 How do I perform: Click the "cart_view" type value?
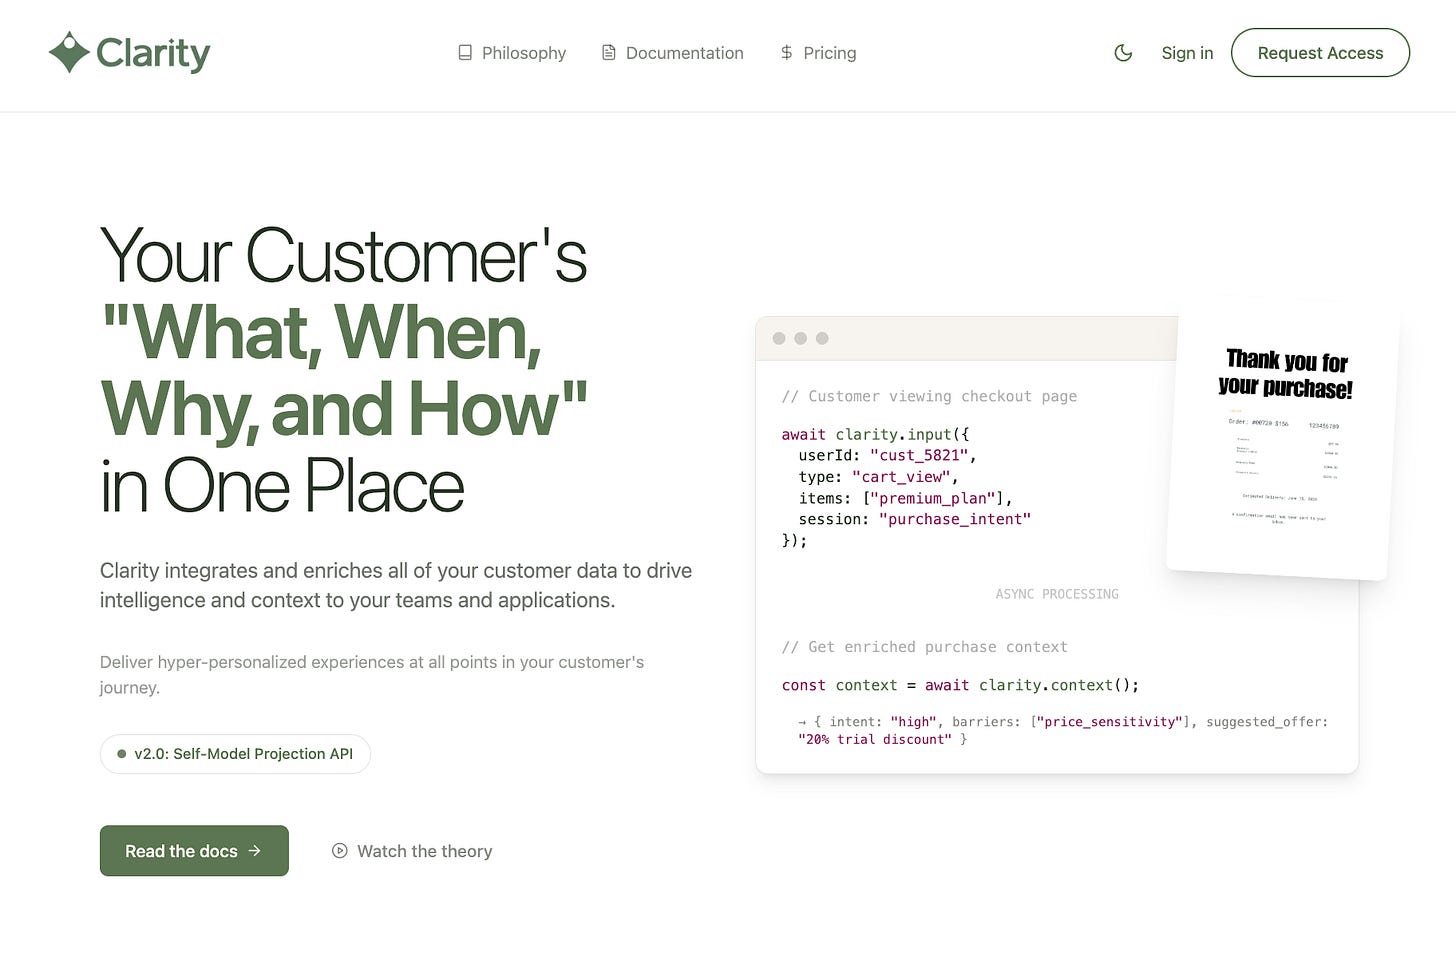click(901, 477)
